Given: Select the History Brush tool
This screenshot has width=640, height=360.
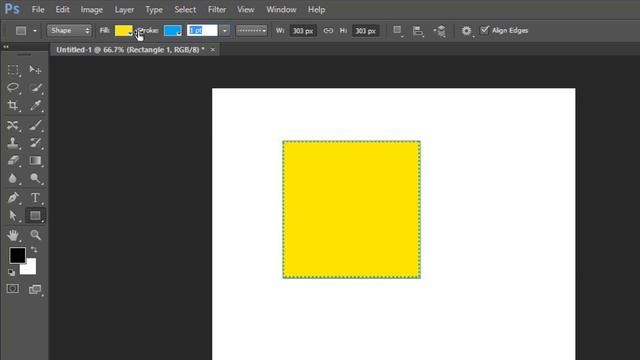Looking at the screenshot, I should point(36,142).
